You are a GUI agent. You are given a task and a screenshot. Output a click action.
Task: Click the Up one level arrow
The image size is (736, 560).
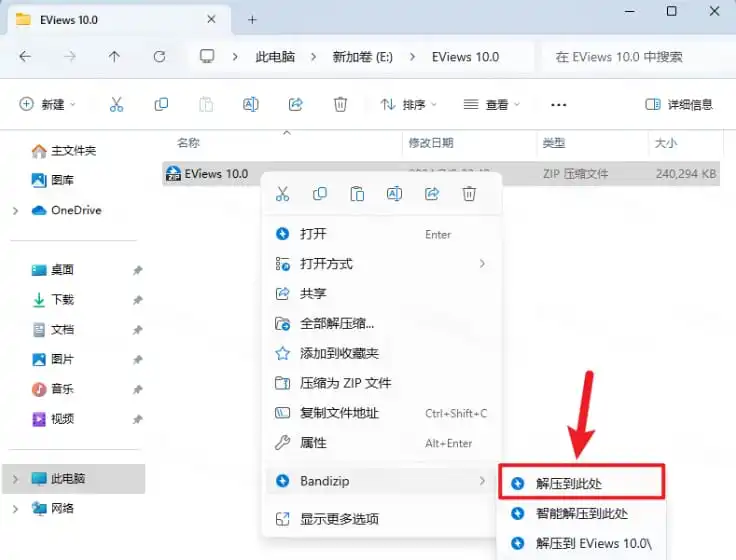[114, 57]
